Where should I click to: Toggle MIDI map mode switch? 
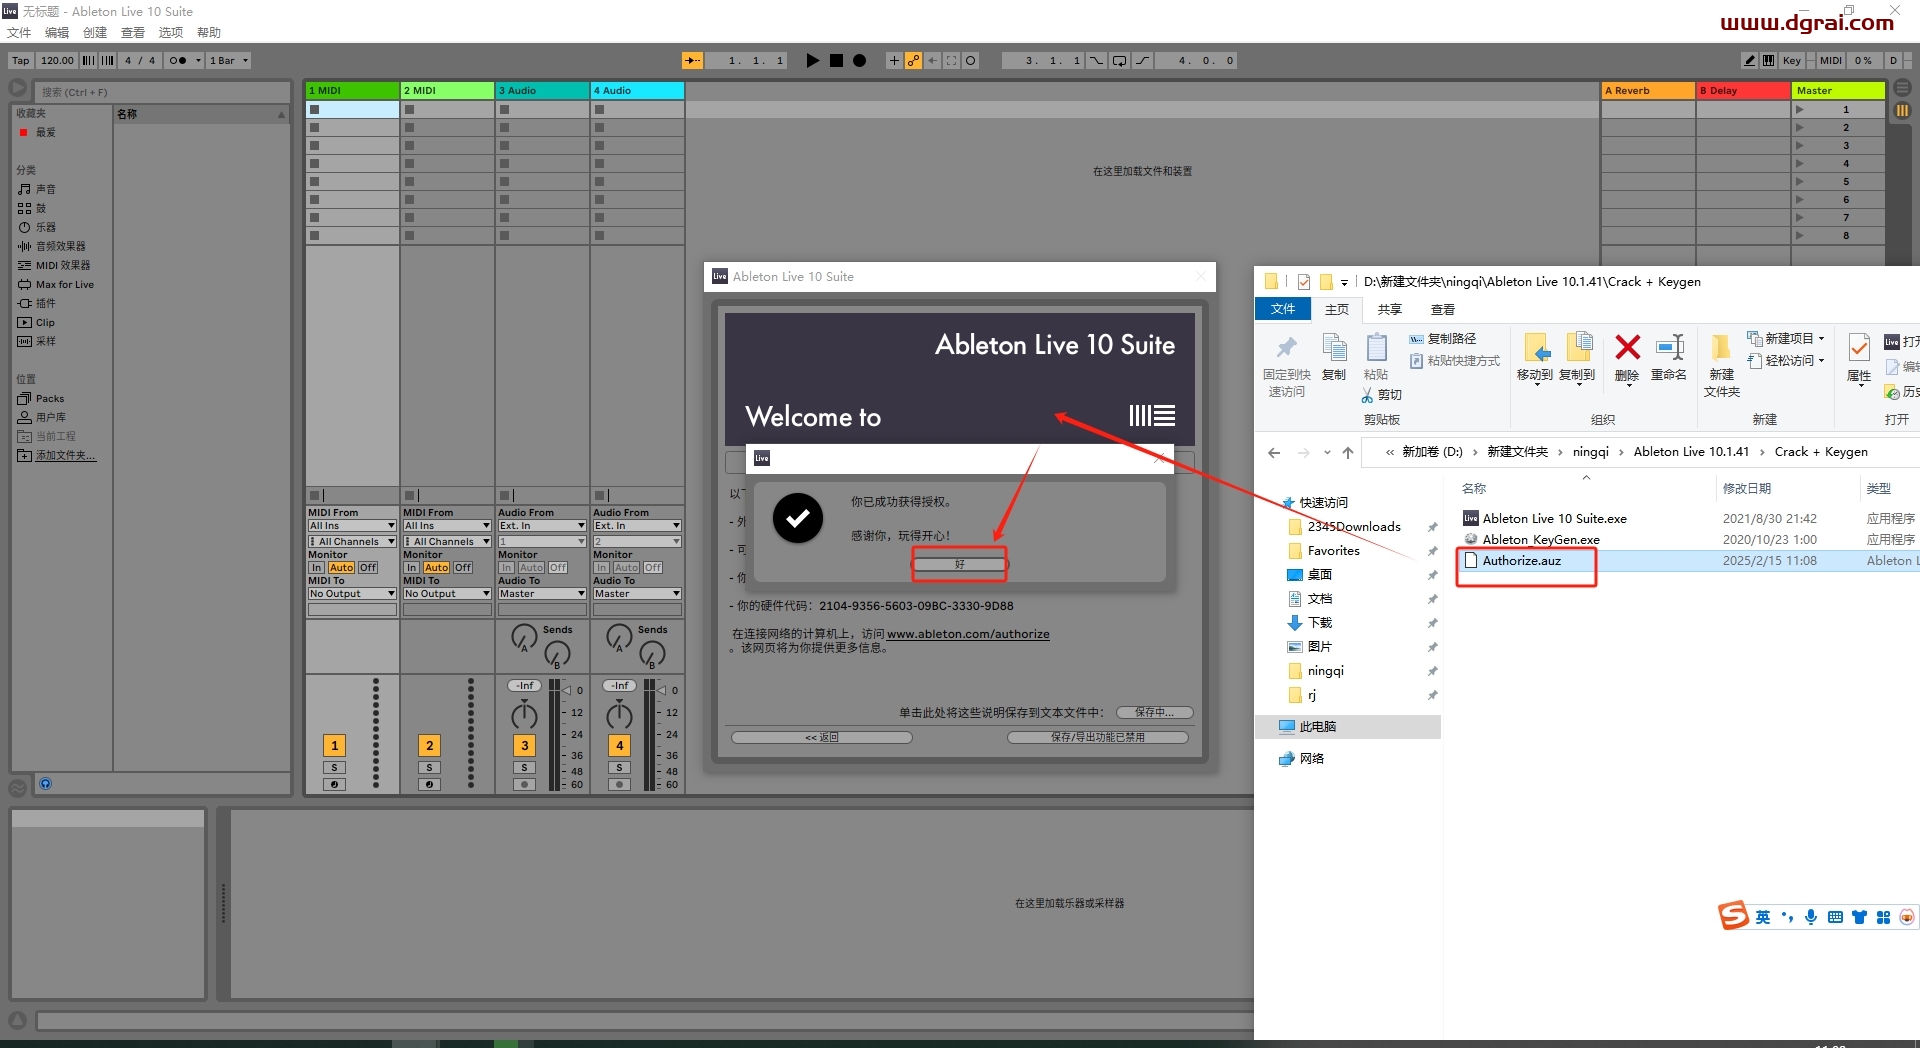tap(1830, 61)
